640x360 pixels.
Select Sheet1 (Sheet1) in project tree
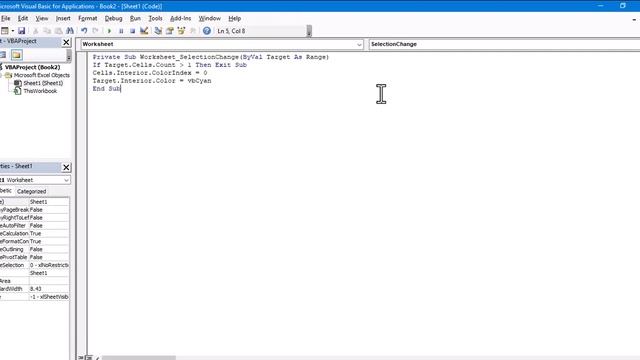[x=43, y=83]
